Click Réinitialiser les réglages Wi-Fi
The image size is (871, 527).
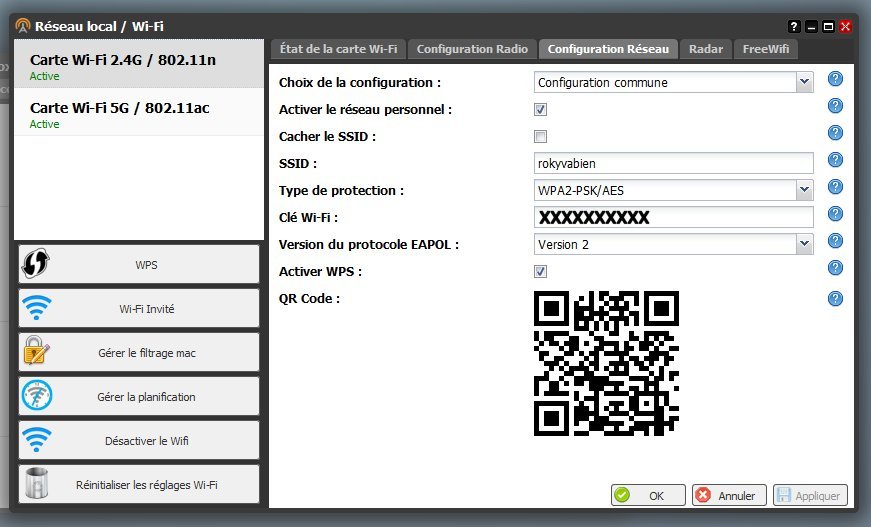pyautogui.click(x=139, y=484)
